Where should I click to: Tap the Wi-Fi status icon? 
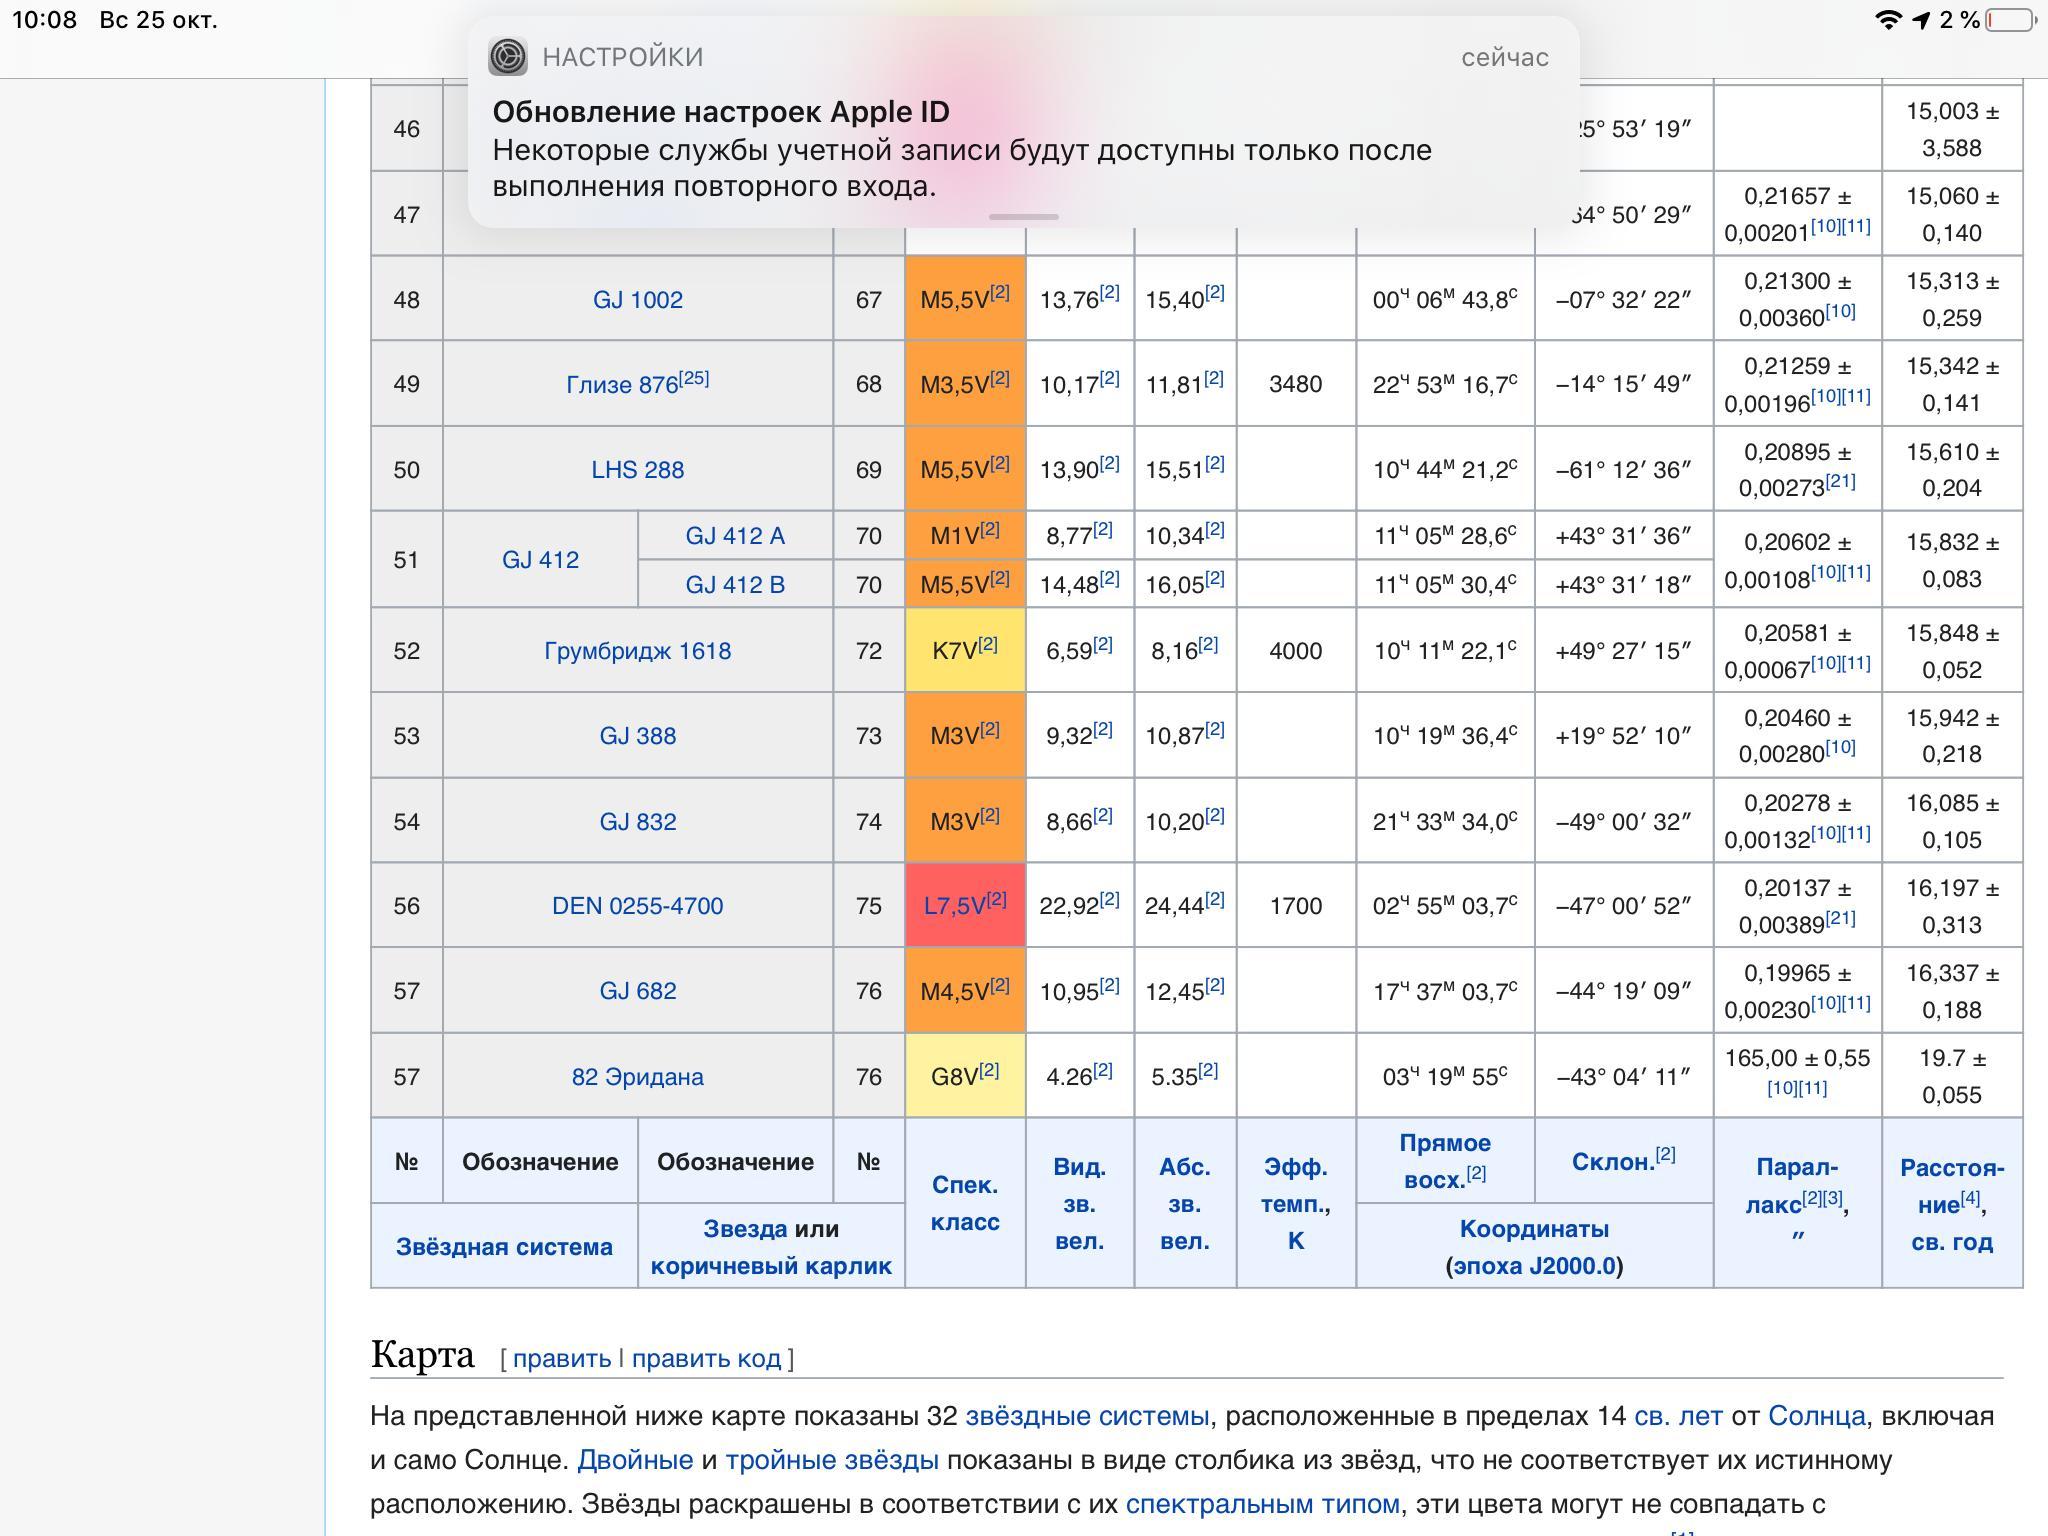pyautogui.click(x=1887, y=20)
